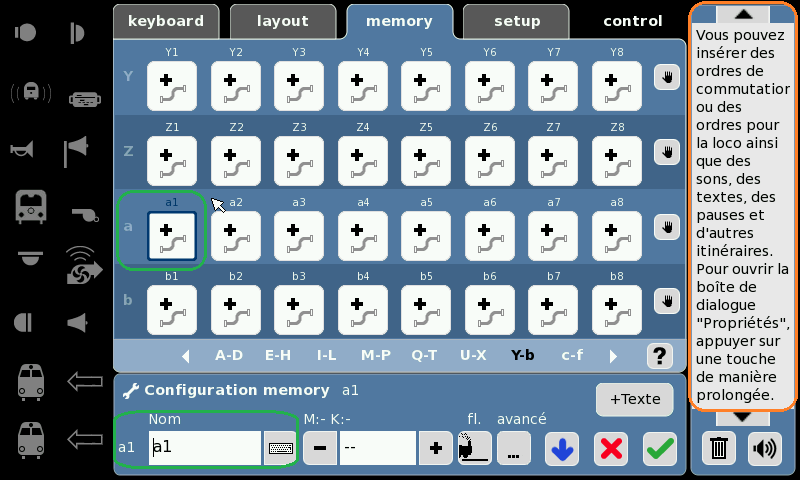Confirm with the green checkmark
800x480 pixels.
pos(659,449)
